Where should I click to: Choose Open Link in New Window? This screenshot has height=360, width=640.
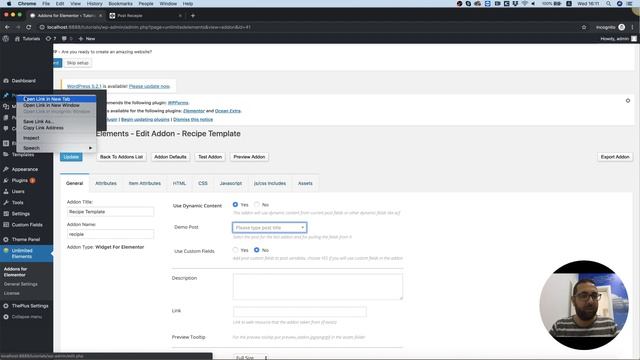click(56, 105)
